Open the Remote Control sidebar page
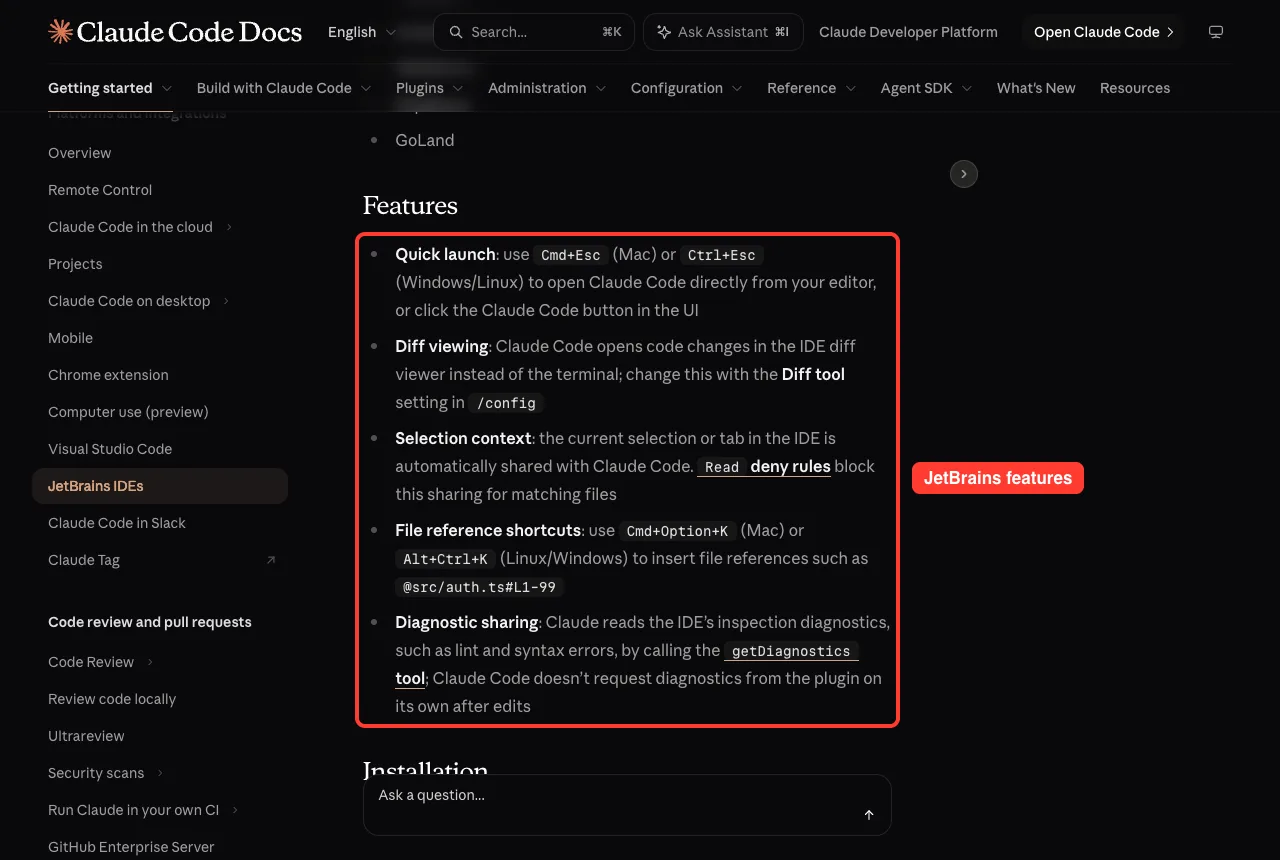 point(100,190)
